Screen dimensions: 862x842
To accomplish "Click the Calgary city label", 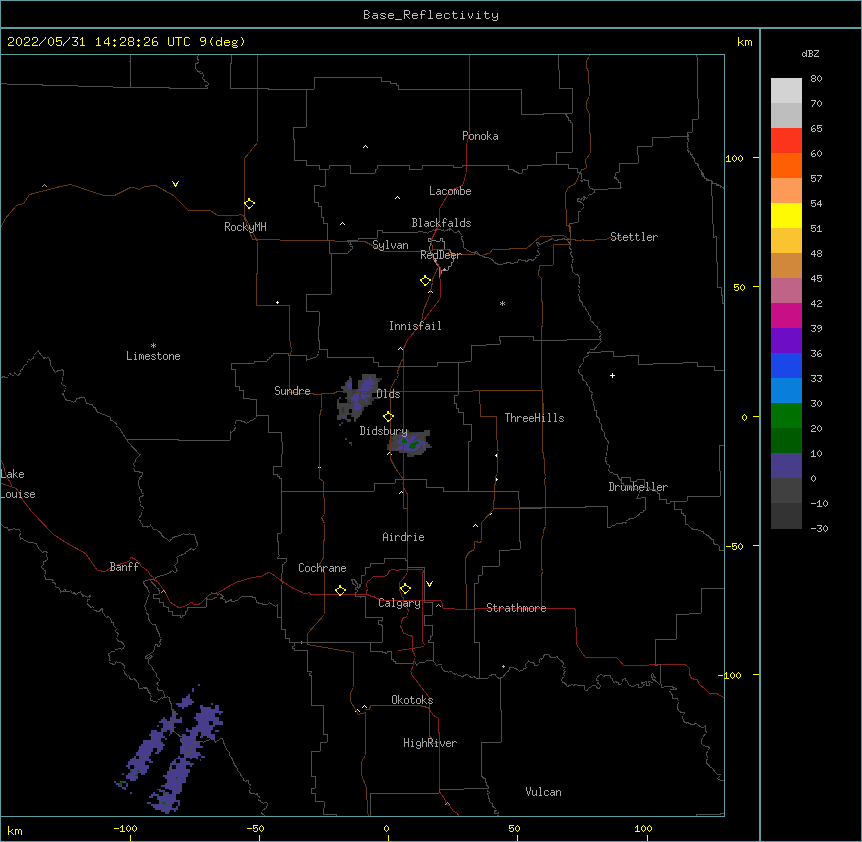I will (x=399, y=603).
